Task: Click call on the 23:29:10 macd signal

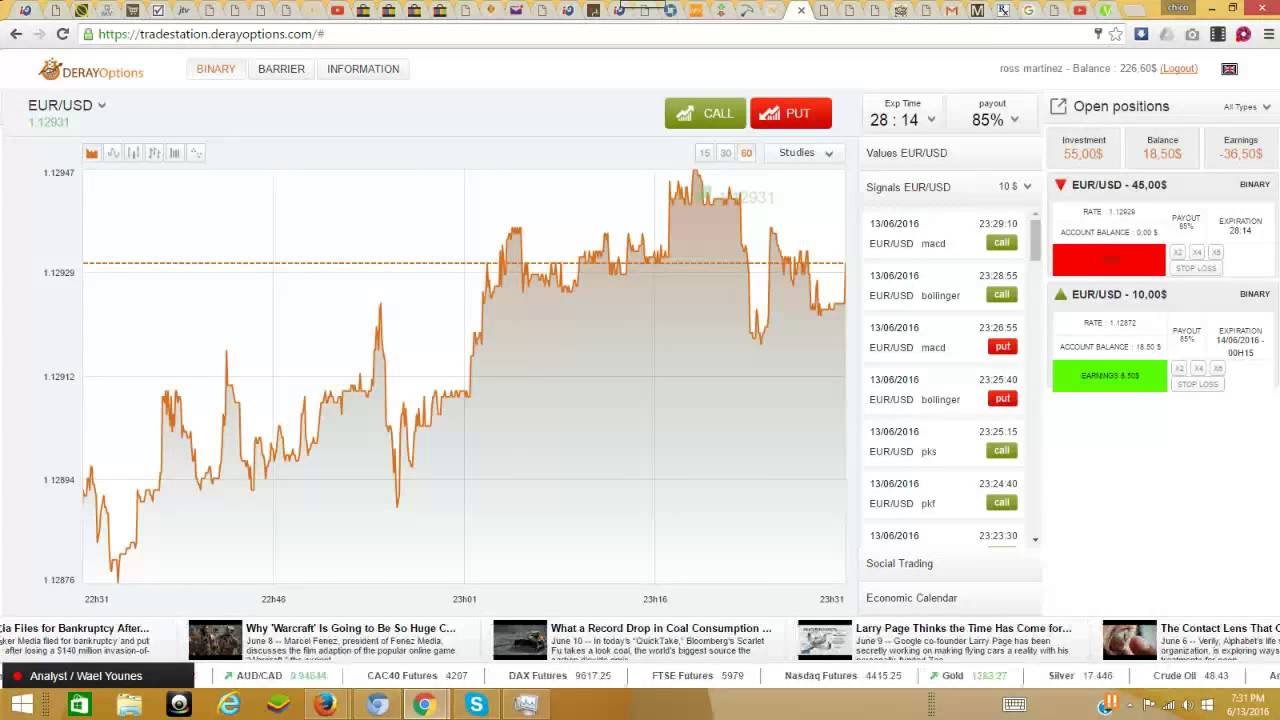Action: click(x=1002, y=243)
